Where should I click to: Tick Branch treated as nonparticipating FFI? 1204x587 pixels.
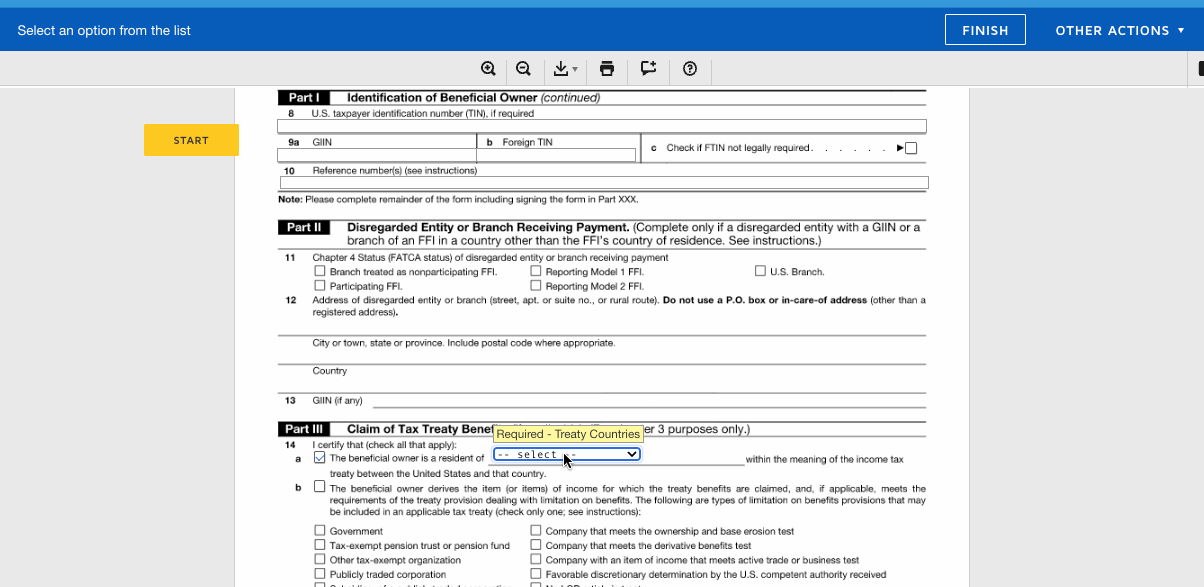tap(320, 271)
